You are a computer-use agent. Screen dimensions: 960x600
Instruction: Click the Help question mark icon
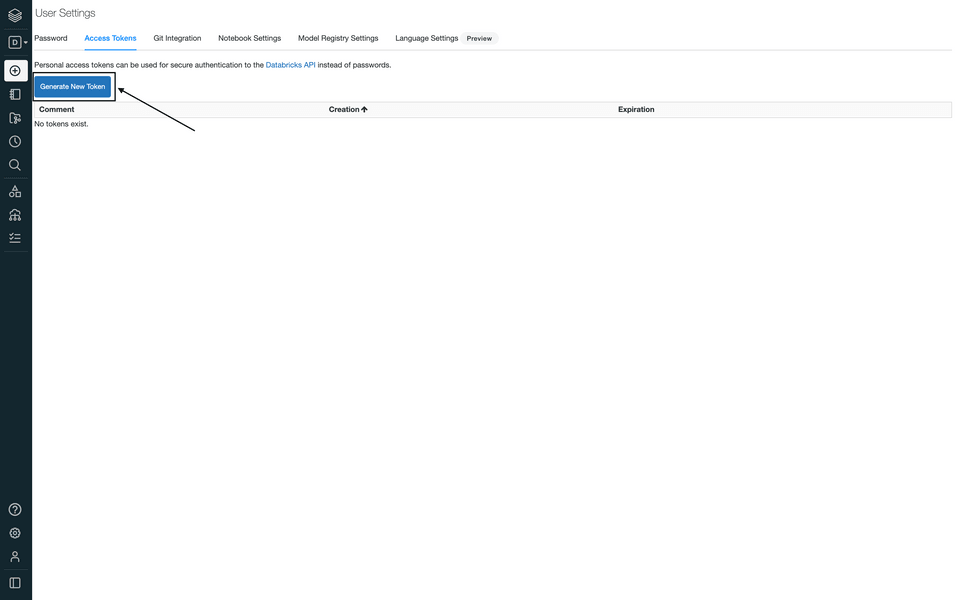click(15, 510)
